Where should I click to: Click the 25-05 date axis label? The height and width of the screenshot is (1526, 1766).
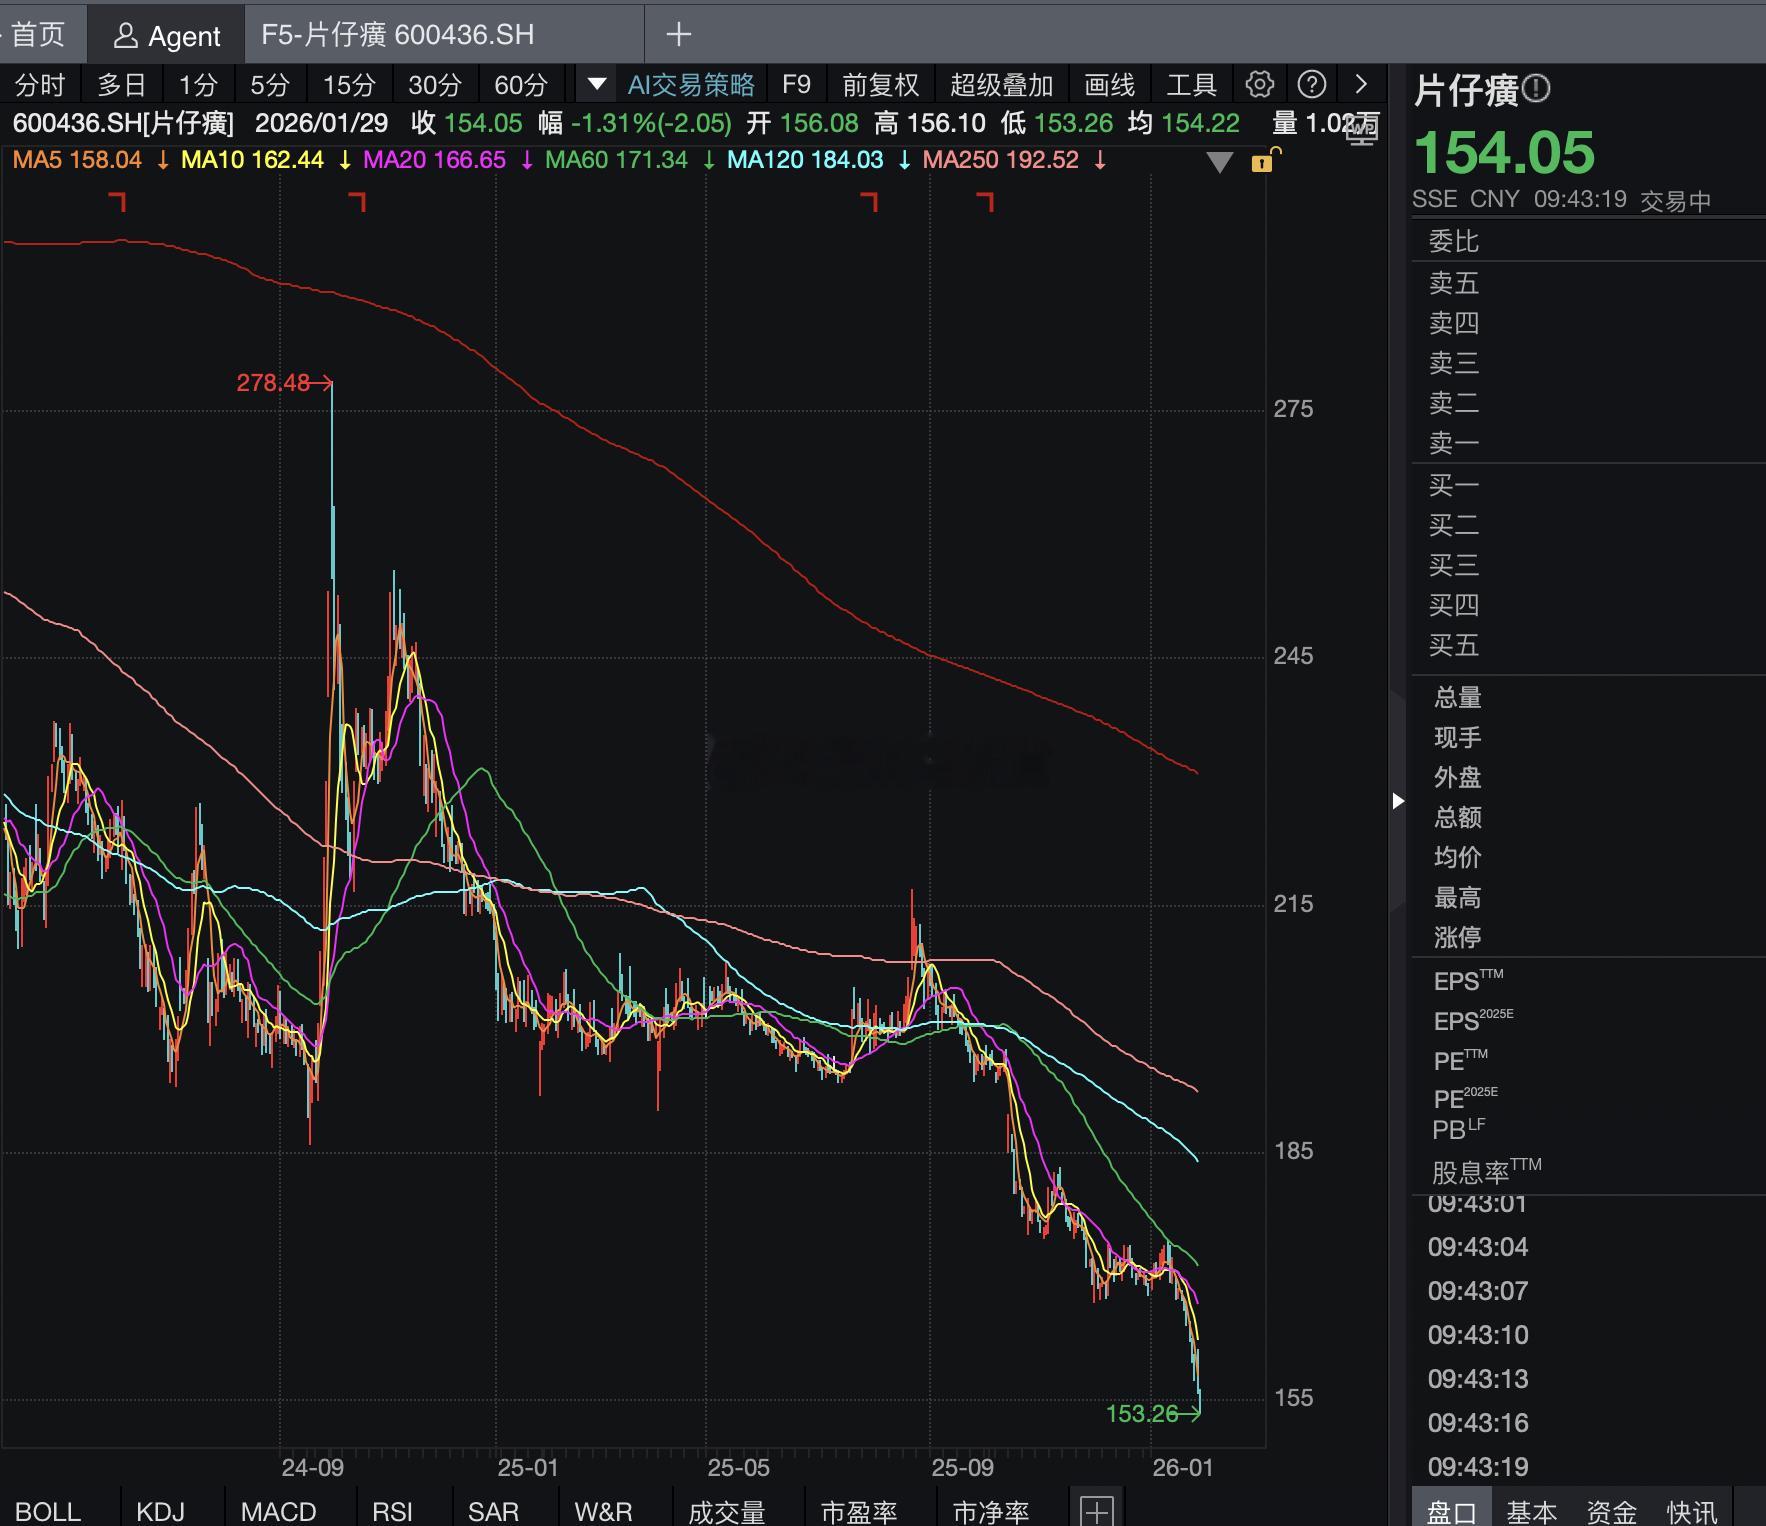pyautogui.click(x=739, y=1468)
